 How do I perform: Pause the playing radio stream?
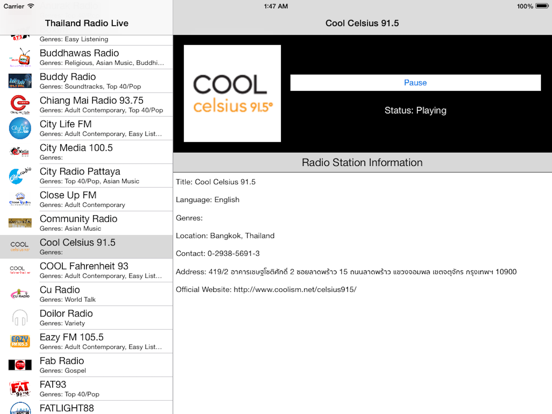pyautogui.click(x=415, y=82)
